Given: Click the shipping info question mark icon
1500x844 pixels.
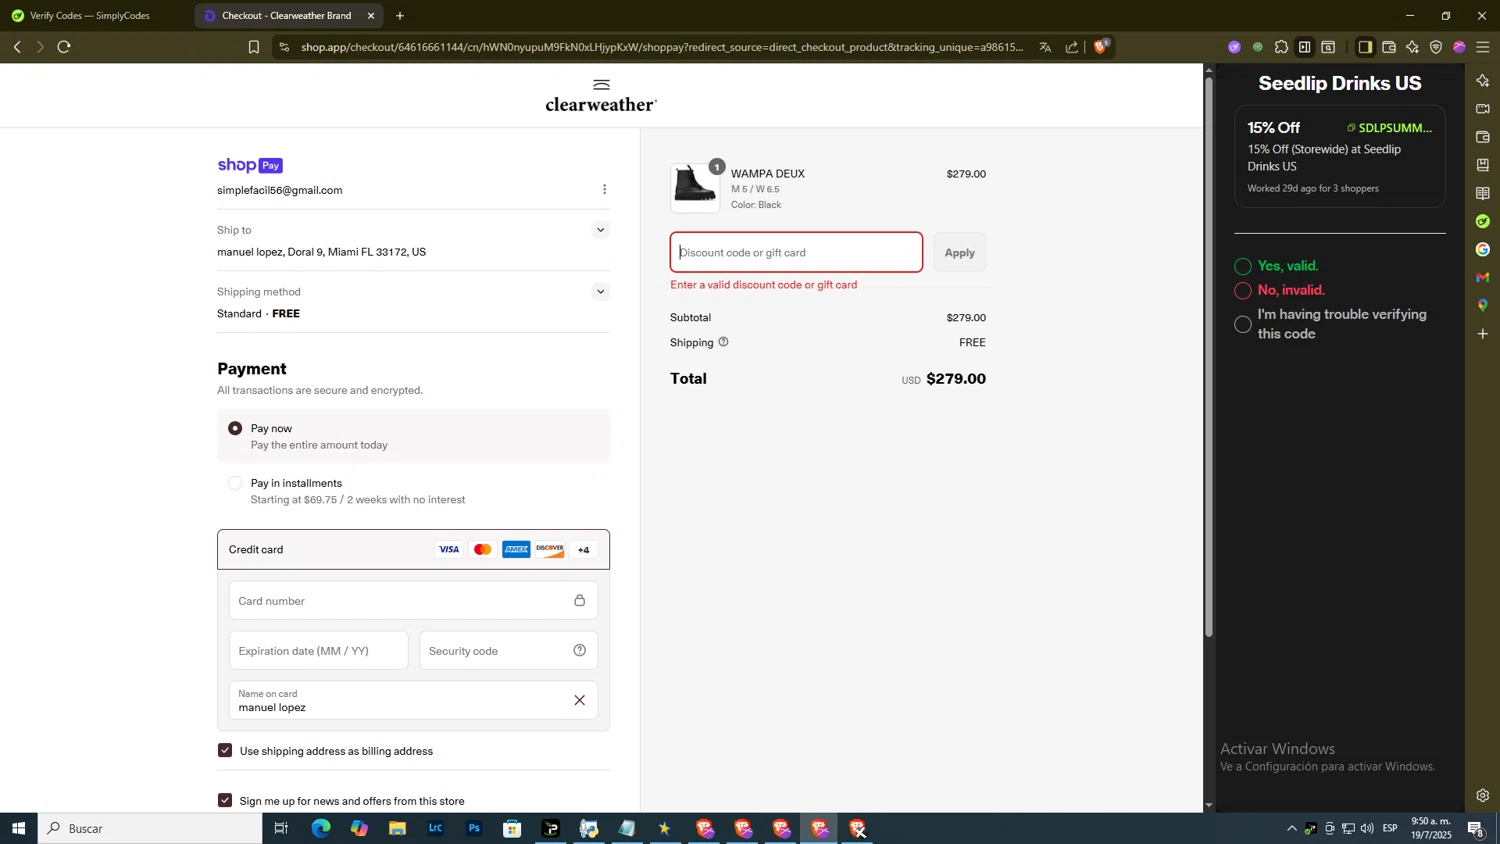Looking at the screenshot, I should pyautogui.click(x=723, y=342).
